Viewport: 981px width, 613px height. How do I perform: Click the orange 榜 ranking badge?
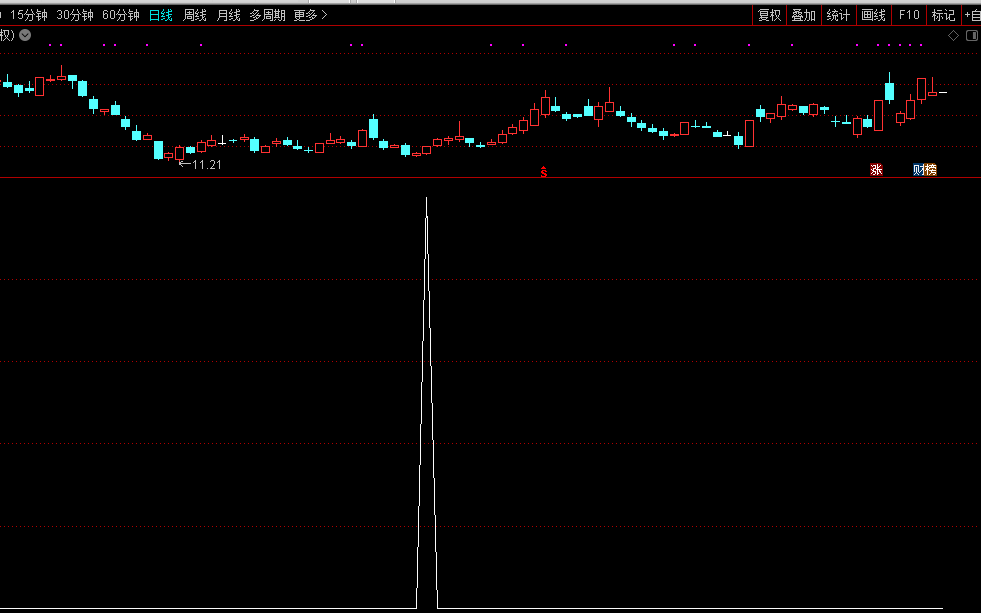click(x=931, y=170)
